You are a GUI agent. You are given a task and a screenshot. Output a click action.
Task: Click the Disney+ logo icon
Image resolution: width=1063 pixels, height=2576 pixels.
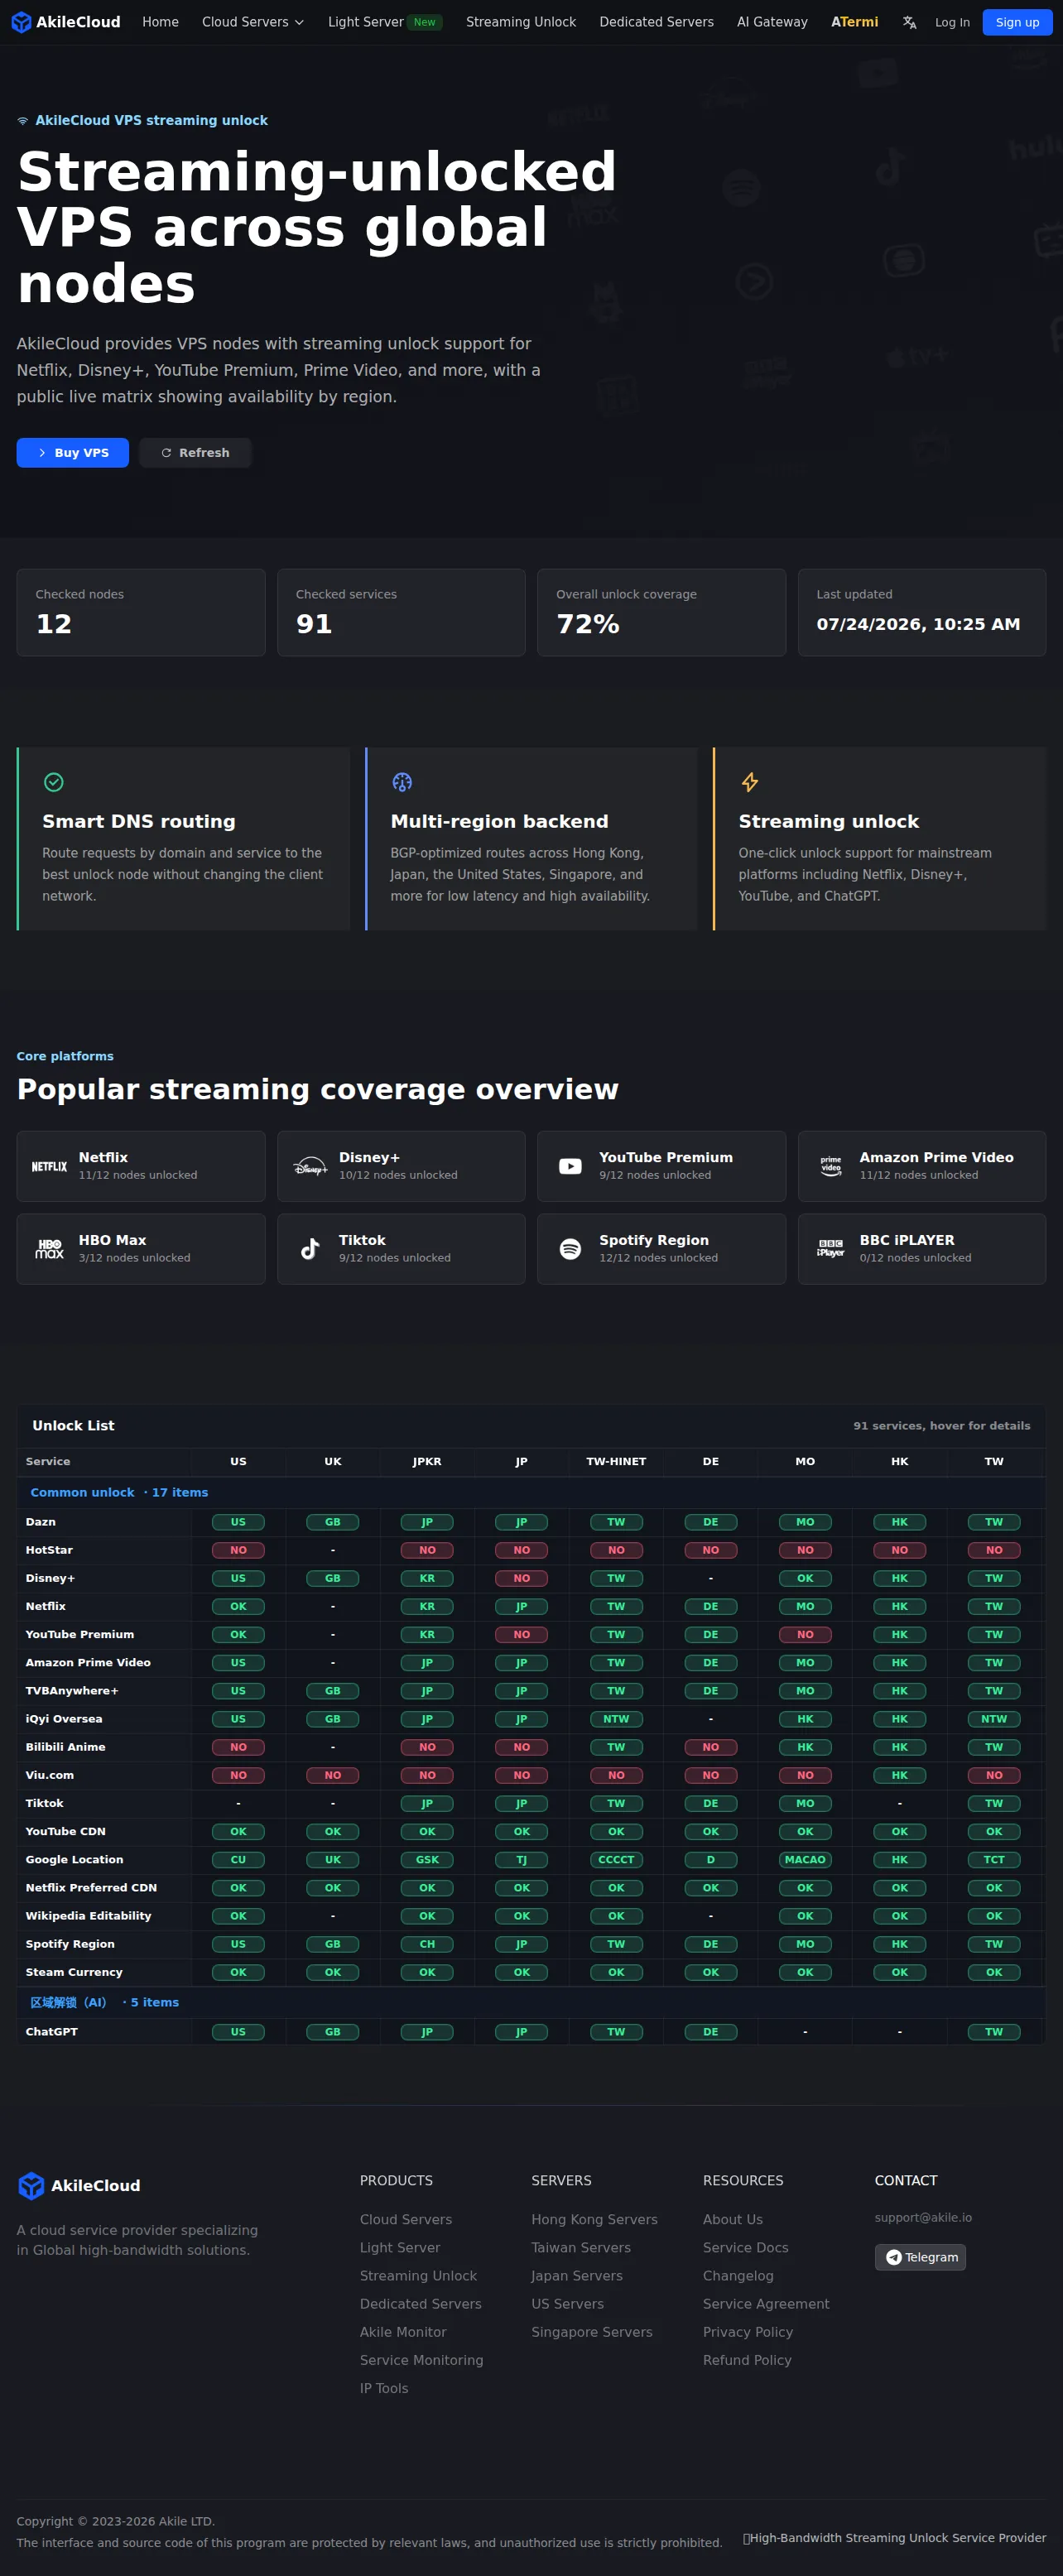pos(310,1166)
